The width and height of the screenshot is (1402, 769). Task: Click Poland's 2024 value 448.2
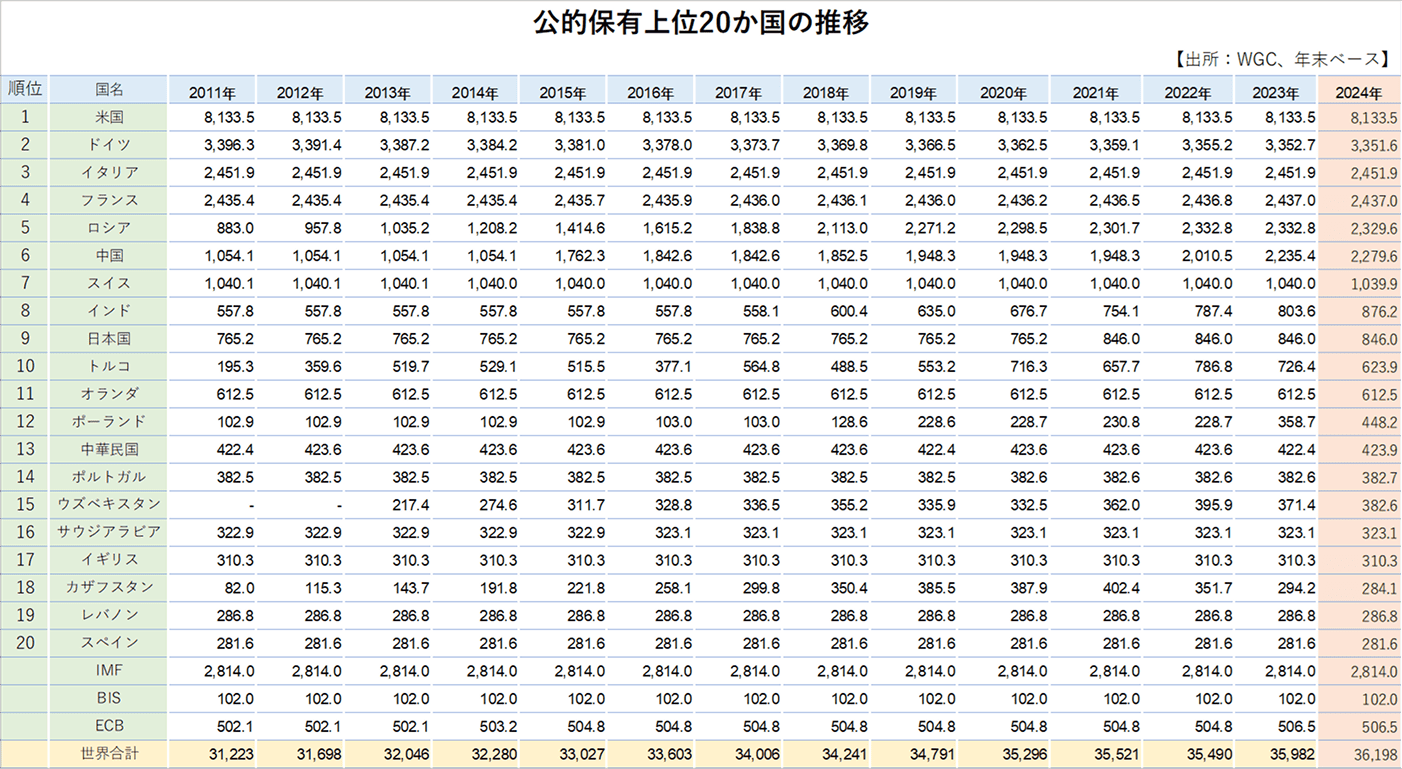tap(1378, 422)
